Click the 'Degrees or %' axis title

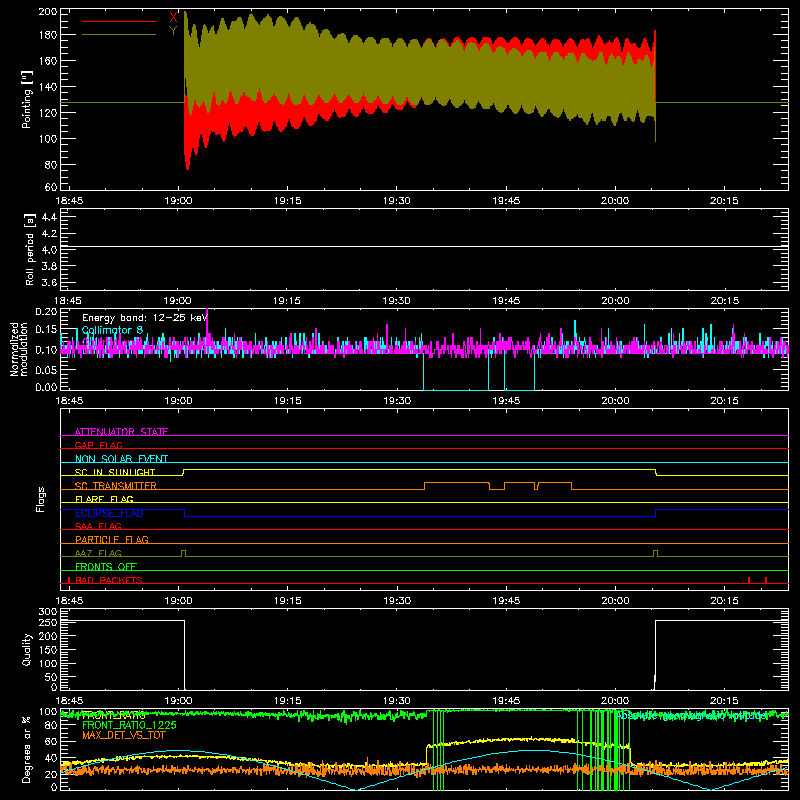coord(27,749)
